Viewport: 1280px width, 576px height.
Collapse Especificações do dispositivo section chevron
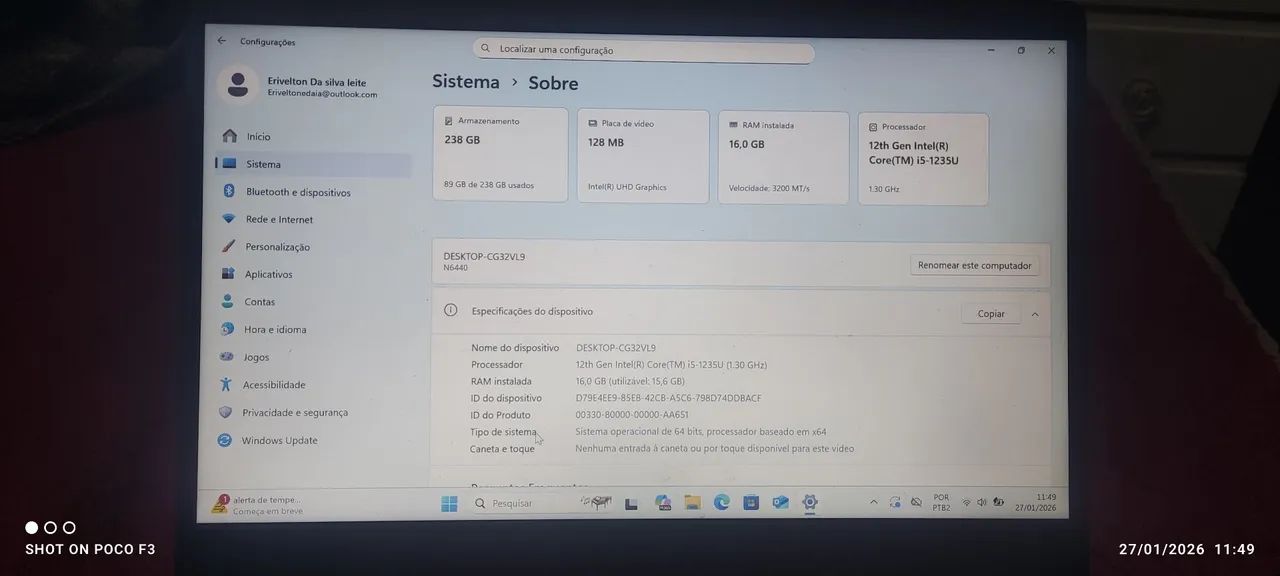[x=1034, y=314]
